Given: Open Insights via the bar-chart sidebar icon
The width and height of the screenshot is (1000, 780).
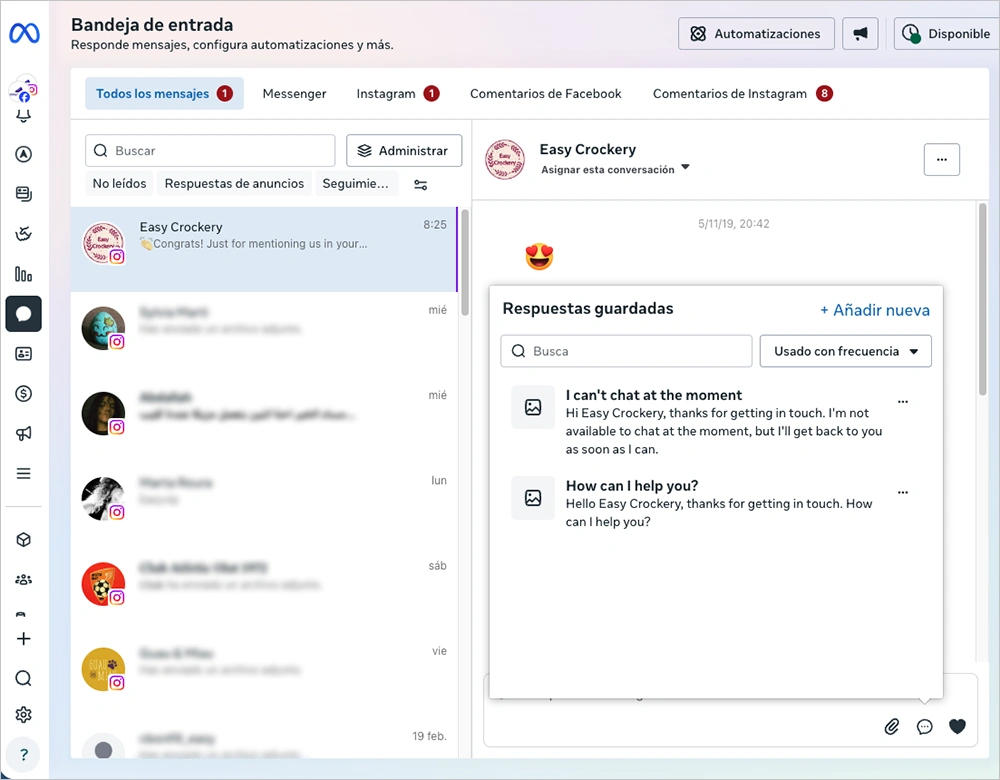Looking at the screenshot, I should tap(23, 274).
